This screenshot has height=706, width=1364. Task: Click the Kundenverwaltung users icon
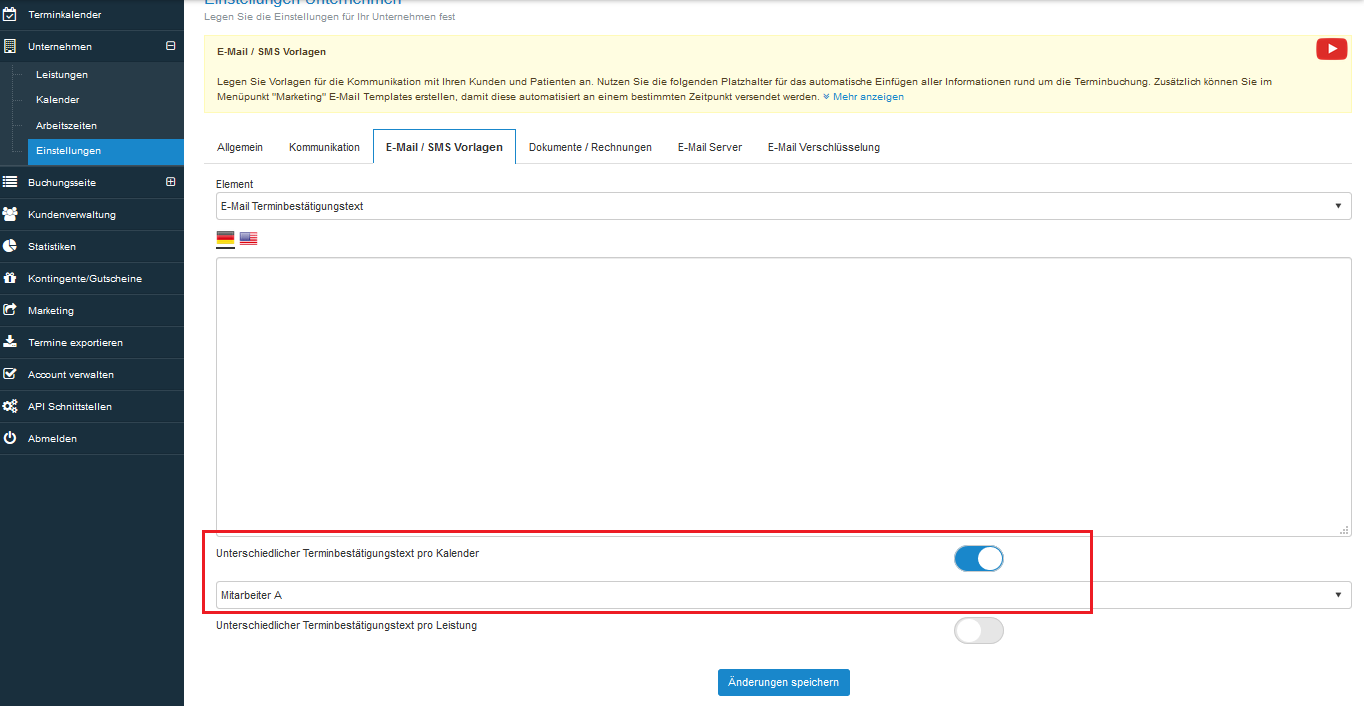[10, 214]
